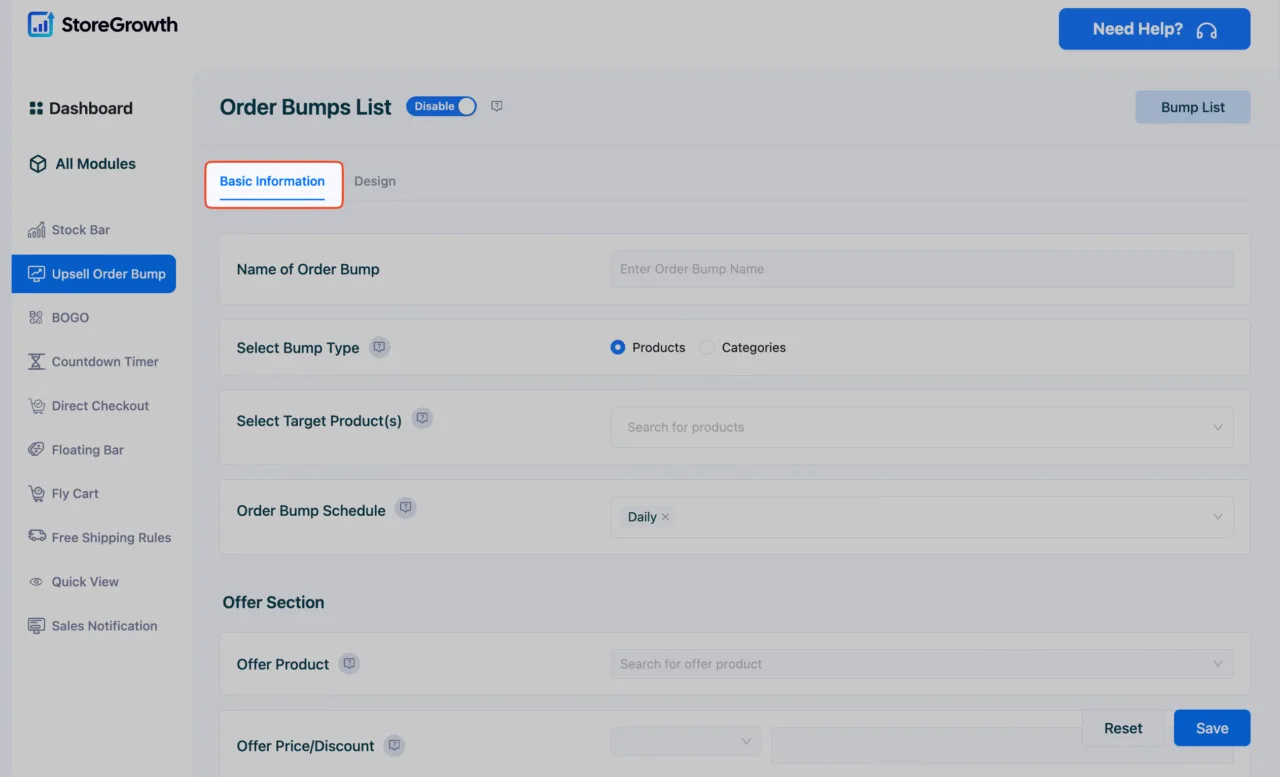Select the Products radio button

pyautogui.click(x=618, y=347)
